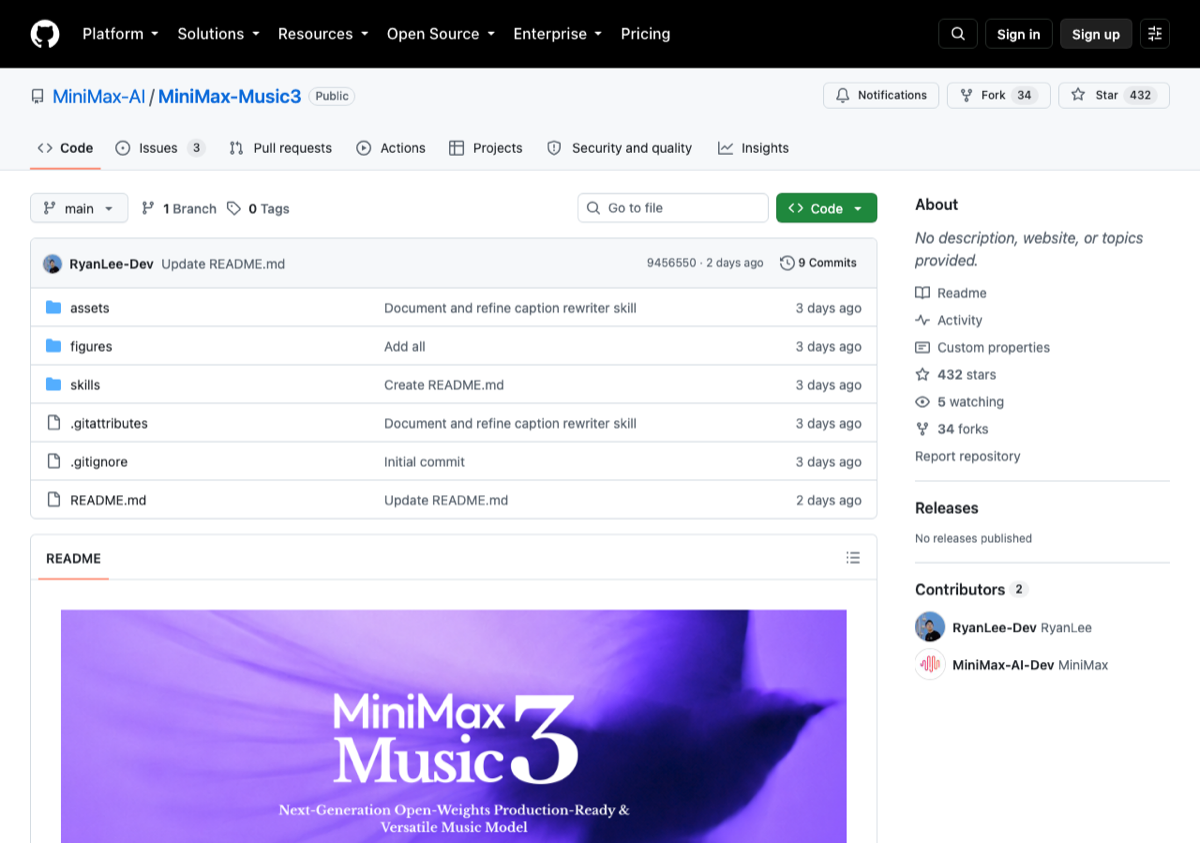
Task: Open the appearance settings sliders icon
Action: [1155, 34]
